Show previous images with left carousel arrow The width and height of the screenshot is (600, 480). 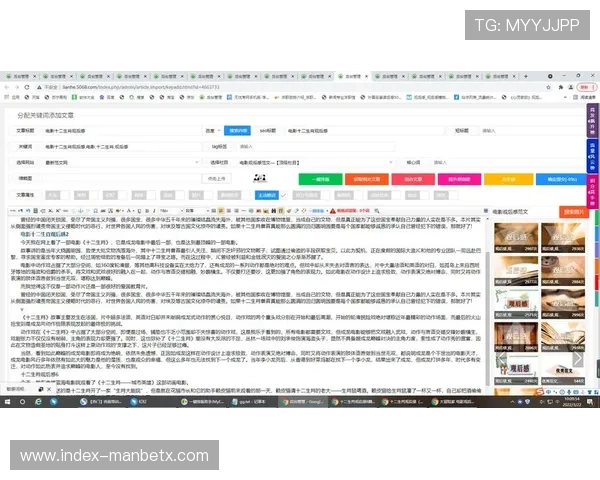click(501, 359)
